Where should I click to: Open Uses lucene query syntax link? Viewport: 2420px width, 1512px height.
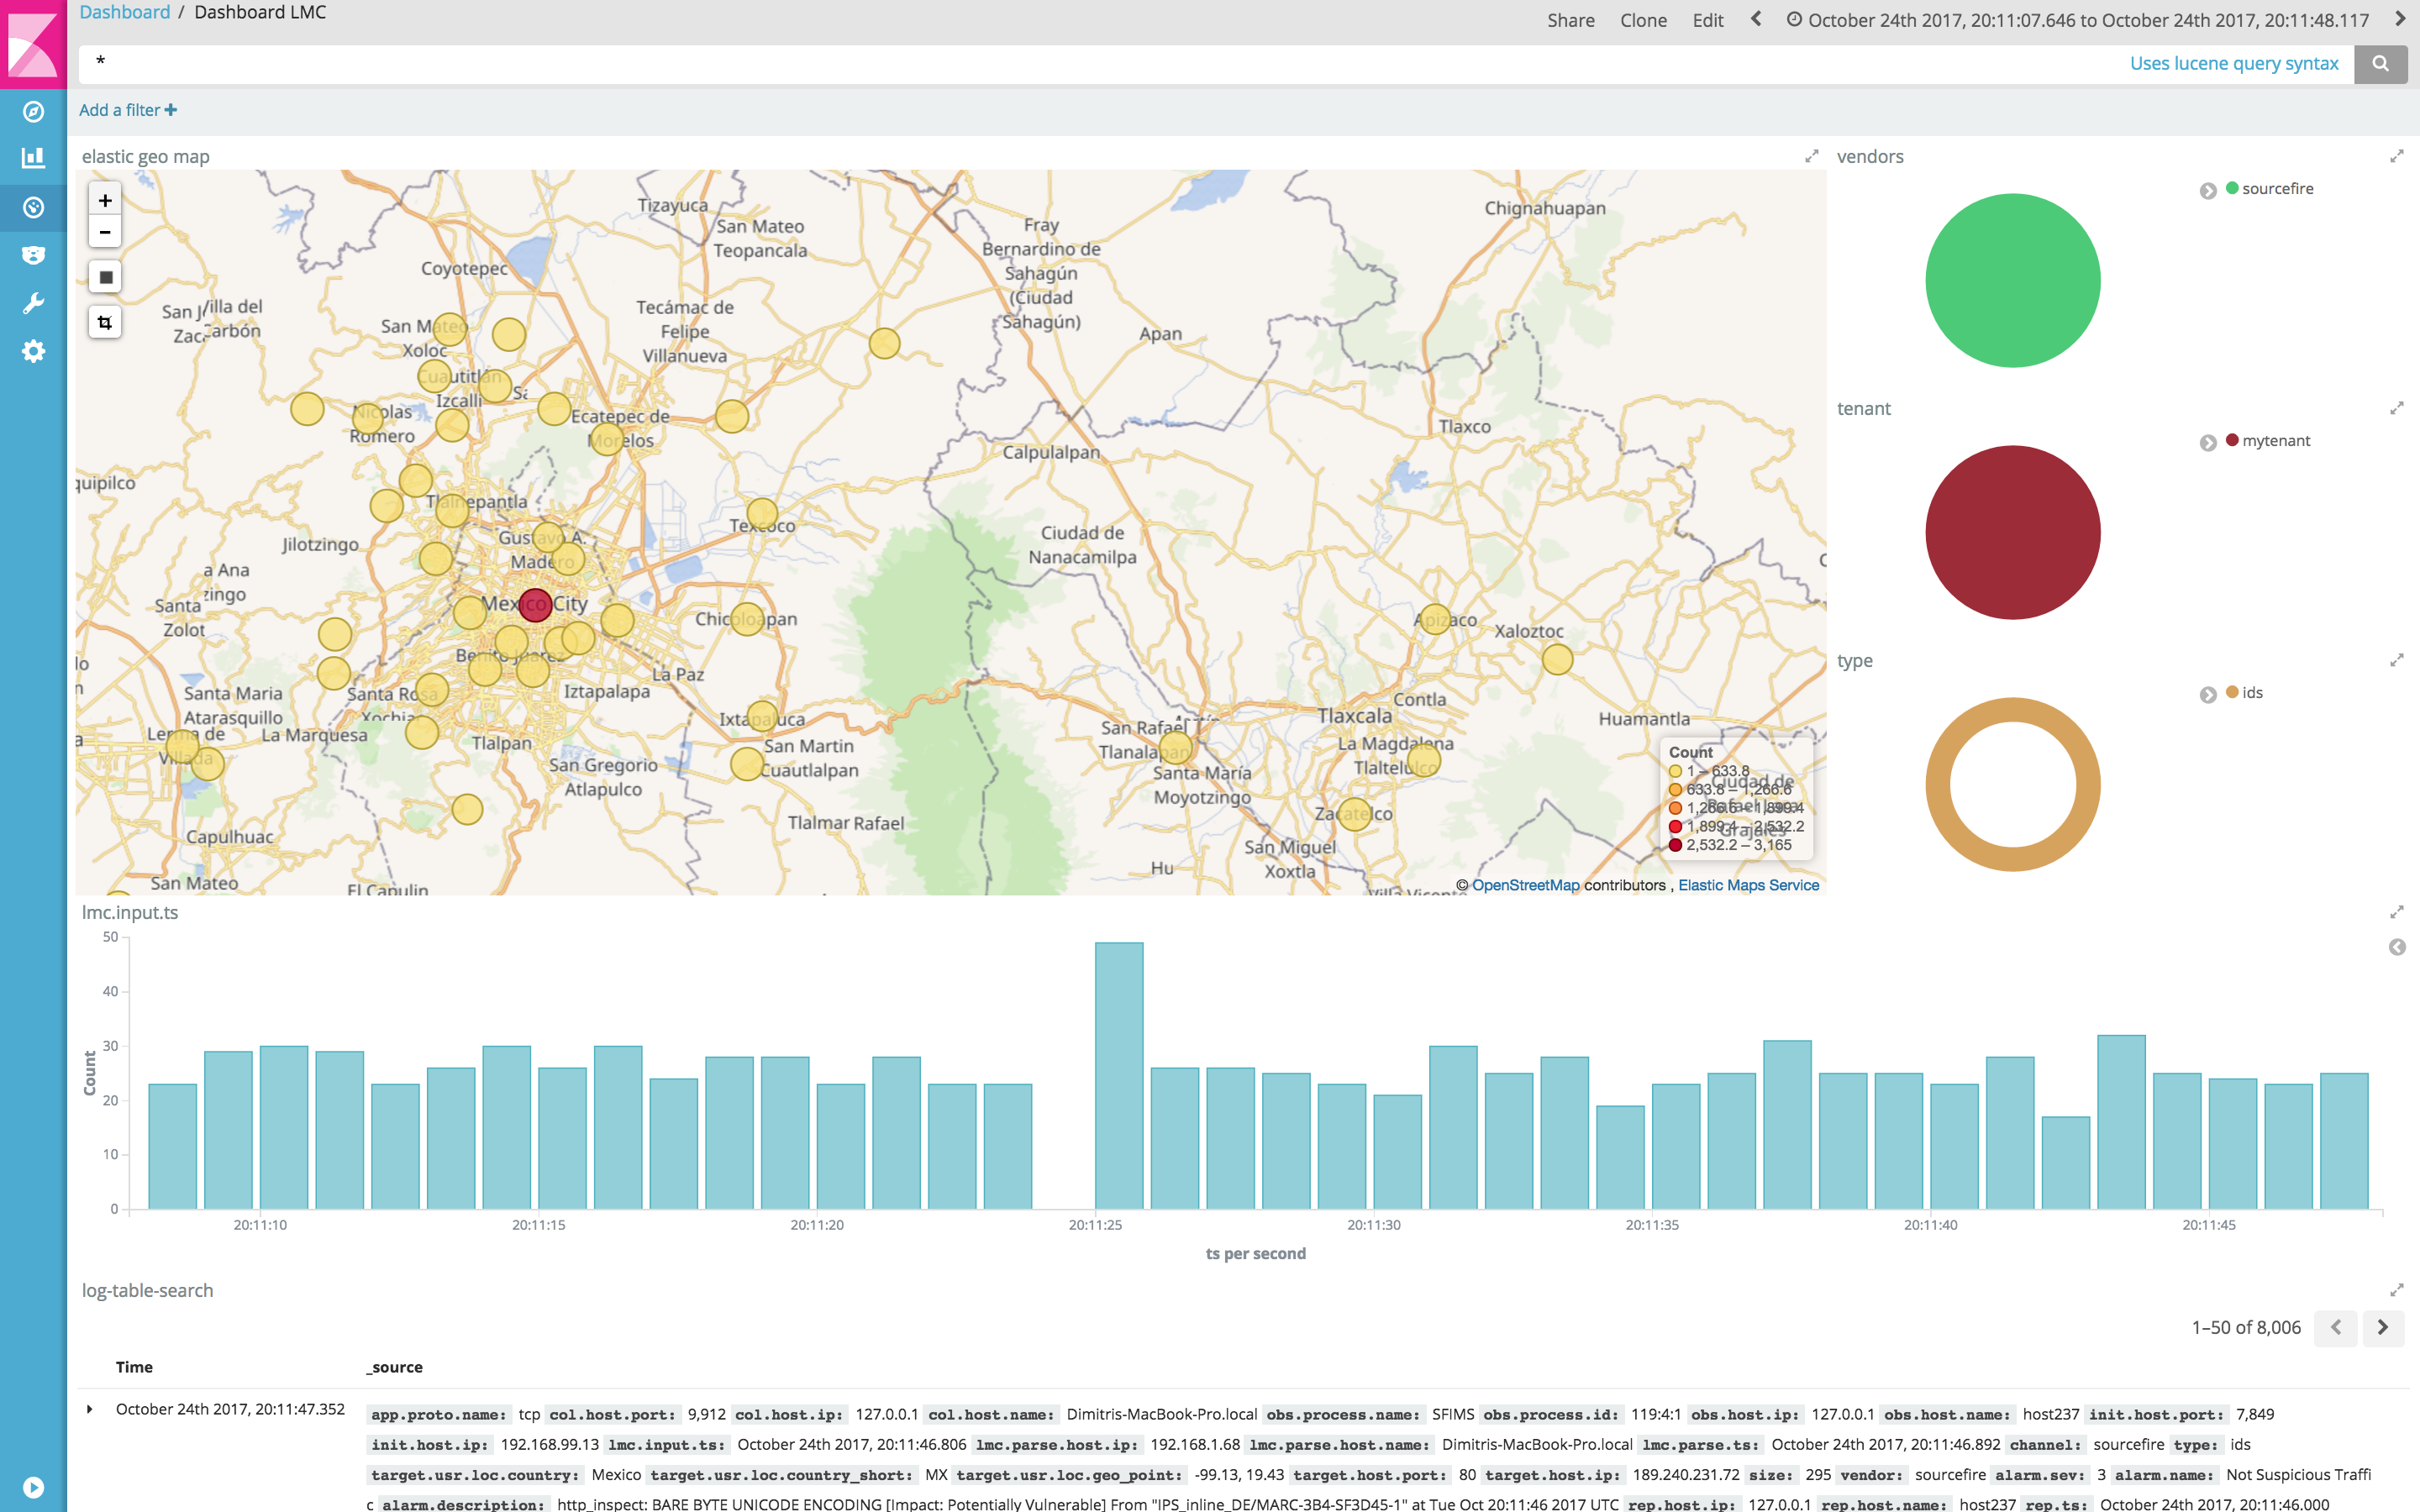point(2234,63)
